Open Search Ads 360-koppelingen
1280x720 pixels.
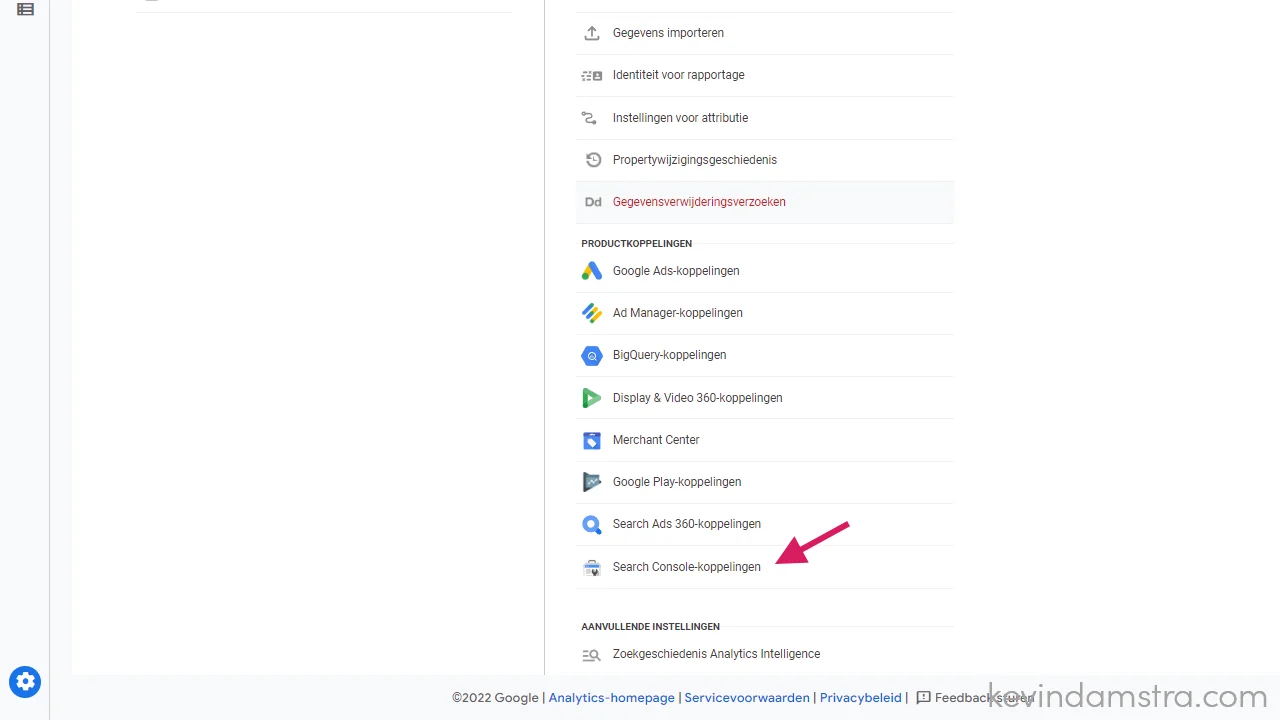[765, 524]
